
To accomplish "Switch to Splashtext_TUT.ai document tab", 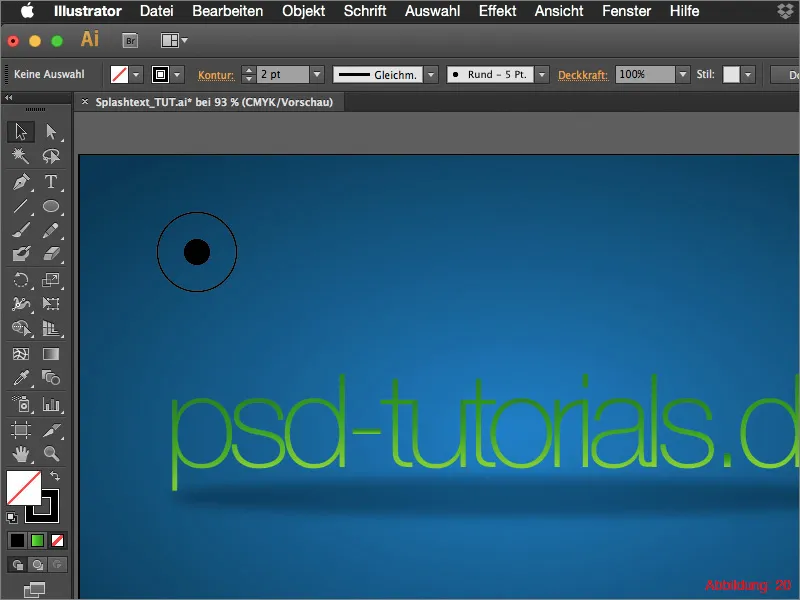I will [x=214, y=102].
